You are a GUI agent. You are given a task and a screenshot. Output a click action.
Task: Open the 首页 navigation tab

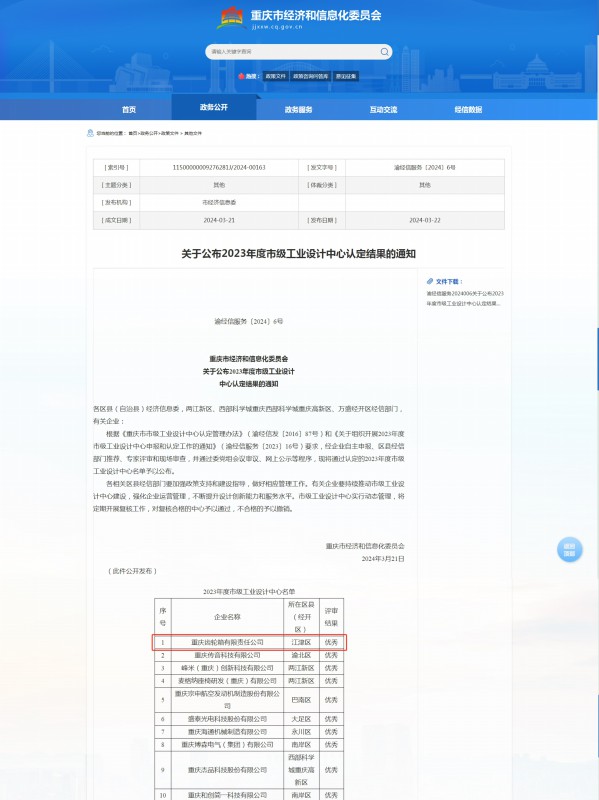129,110
